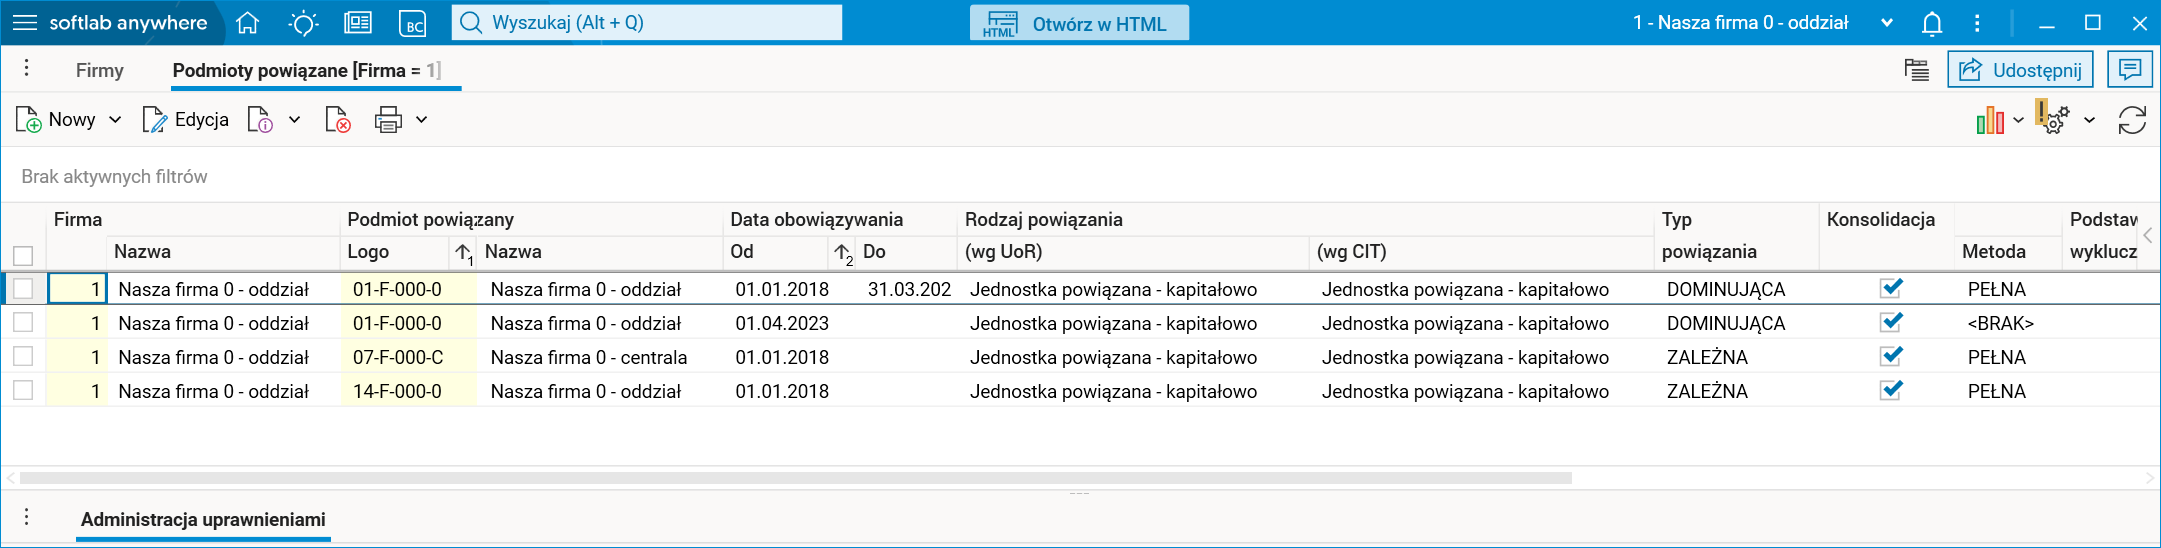Click the search magnifier icon
The image size is (2161, 548).
(471, 23)
